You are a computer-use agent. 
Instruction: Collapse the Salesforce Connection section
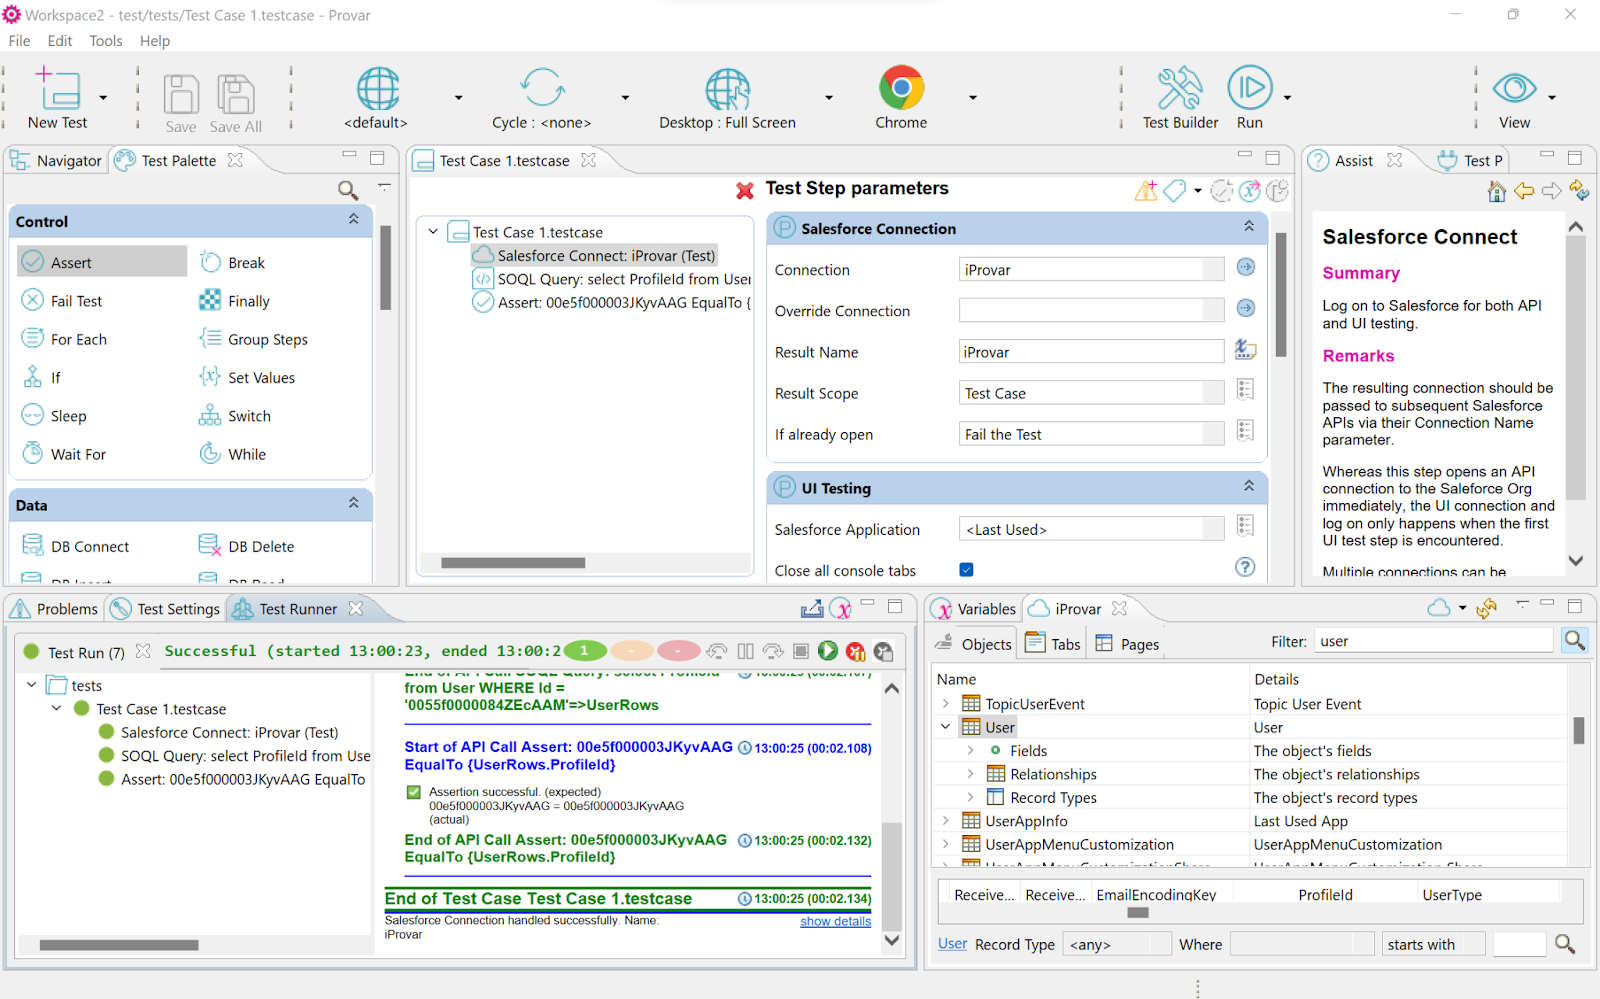1249,227
